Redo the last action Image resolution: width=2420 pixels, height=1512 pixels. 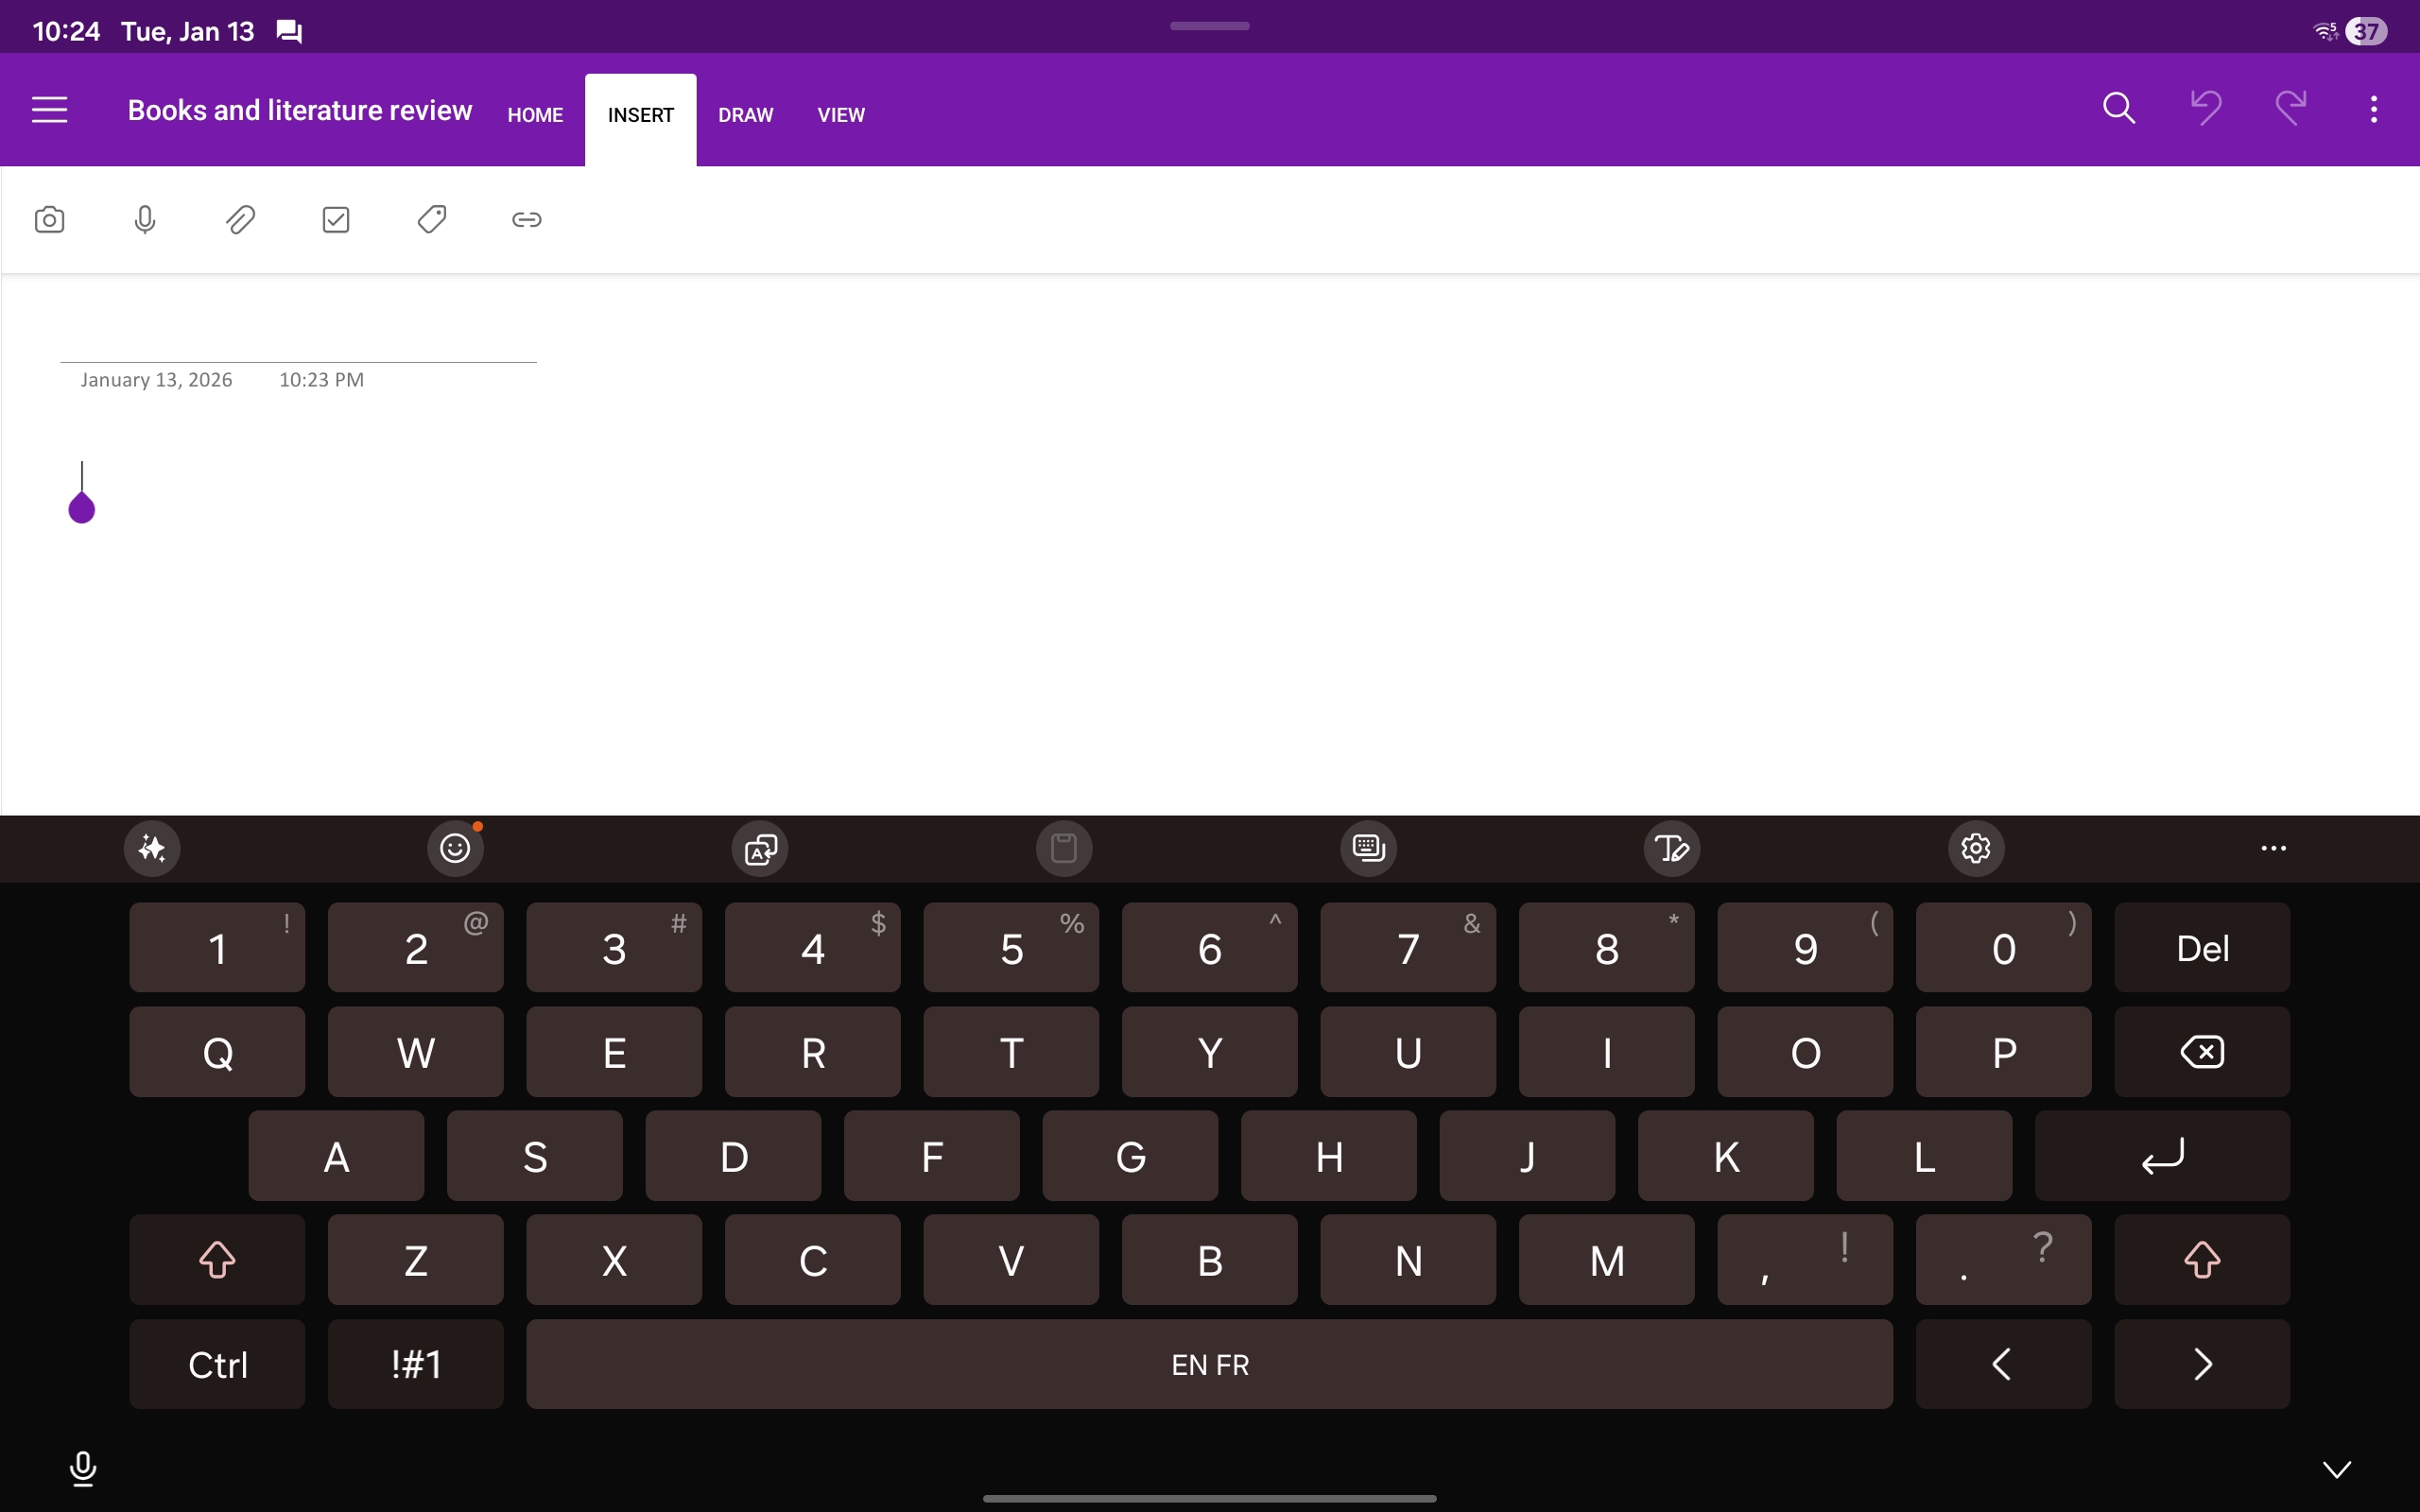click(2290, 108)
